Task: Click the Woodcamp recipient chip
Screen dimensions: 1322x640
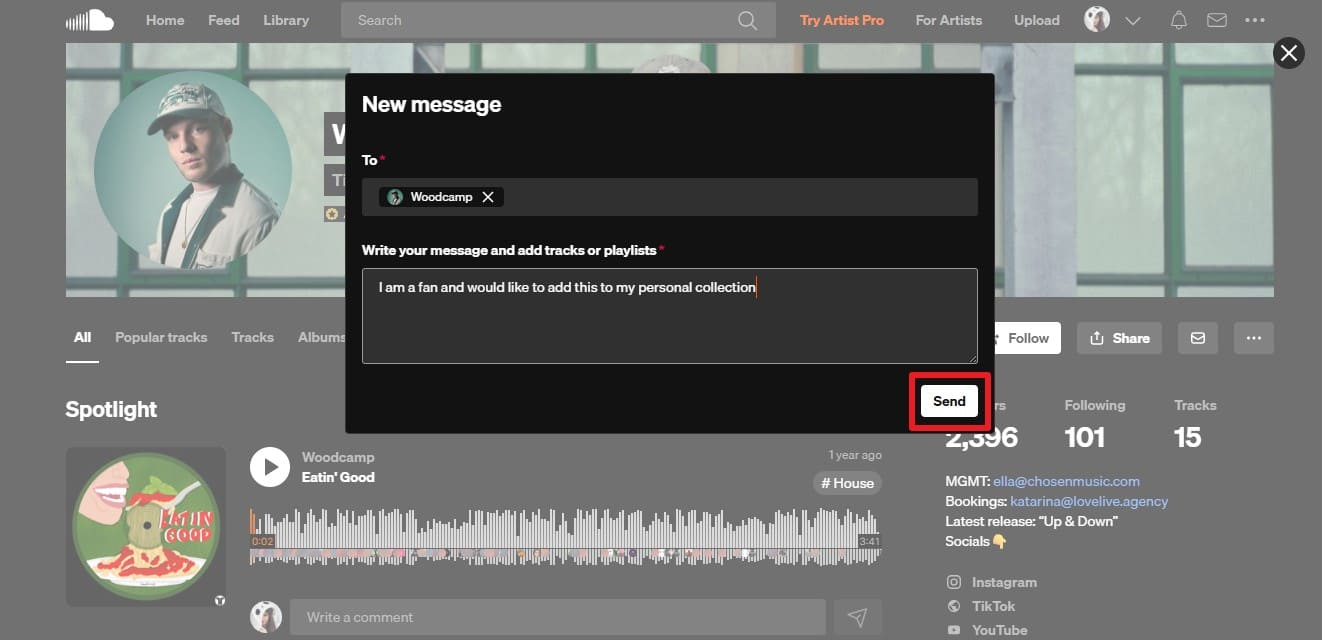Action: pos(441,197)
